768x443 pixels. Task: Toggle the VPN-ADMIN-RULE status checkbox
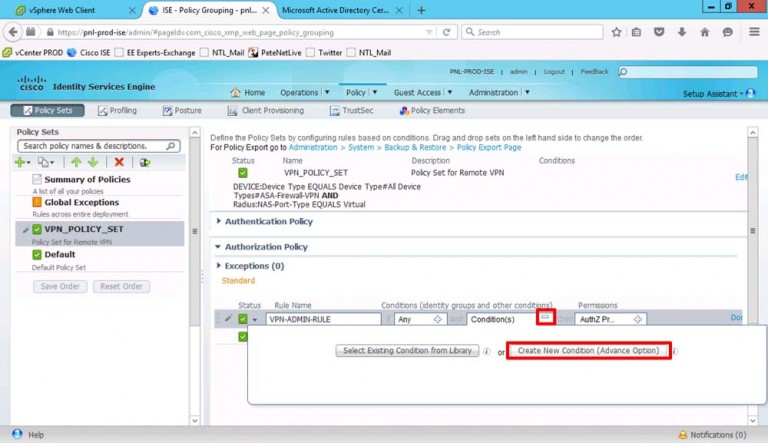(x=242, y=319)
